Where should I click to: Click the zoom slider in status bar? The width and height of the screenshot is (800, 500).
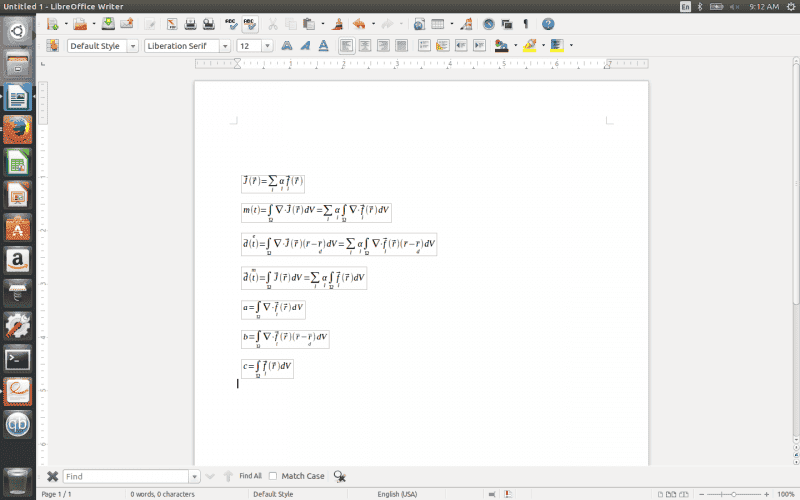point(738,494)
